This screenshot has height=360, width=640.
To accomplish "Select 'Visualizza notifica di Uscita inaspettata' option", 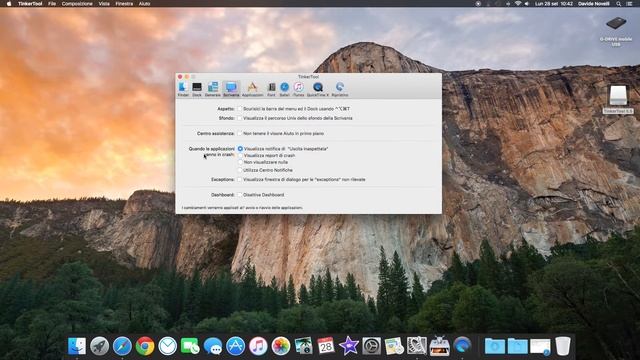I will click(240, 149).
